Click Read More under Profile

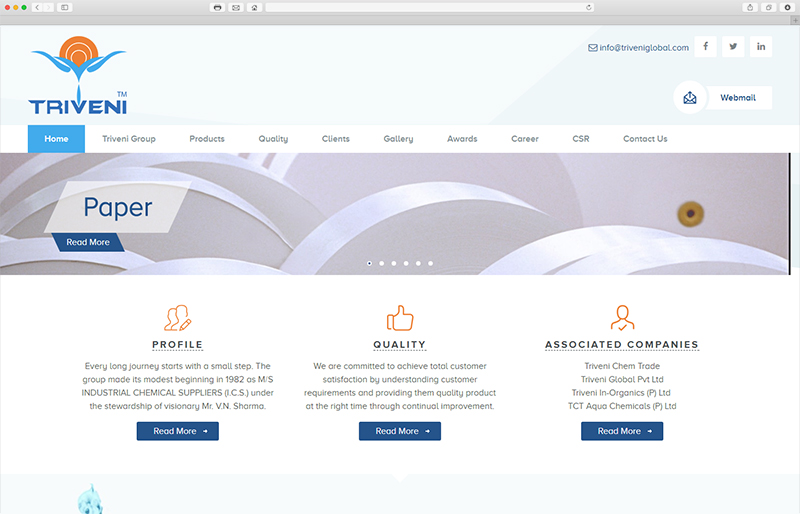[177, 431]
